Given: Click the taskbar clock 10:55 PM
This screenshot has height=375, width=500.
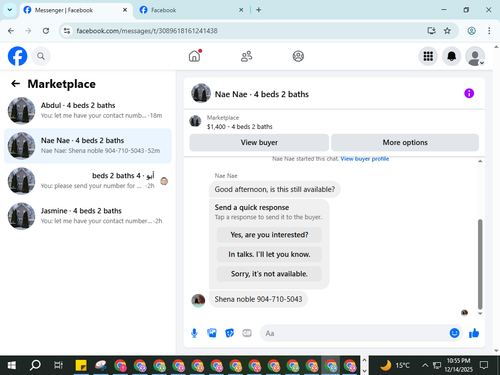Looking at the screenshot, I should pyautogui.click(x=458, y=365).
